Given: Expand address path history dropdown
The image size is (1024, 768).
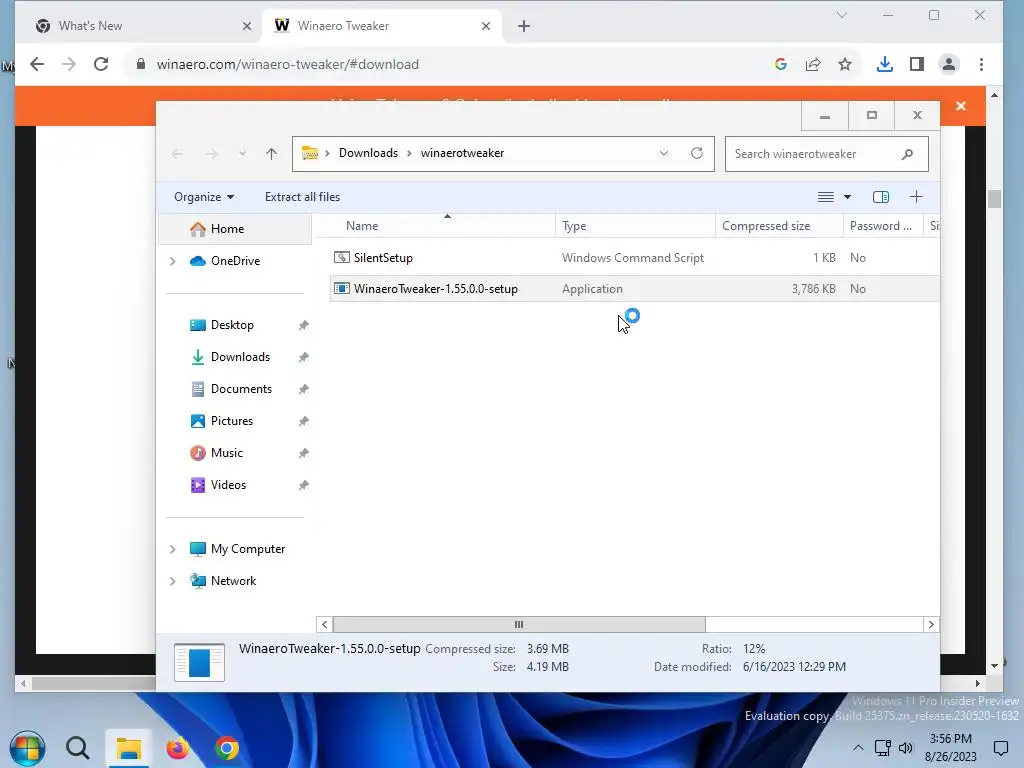Looking at the screenshot, I should click(x=664, y=153).
